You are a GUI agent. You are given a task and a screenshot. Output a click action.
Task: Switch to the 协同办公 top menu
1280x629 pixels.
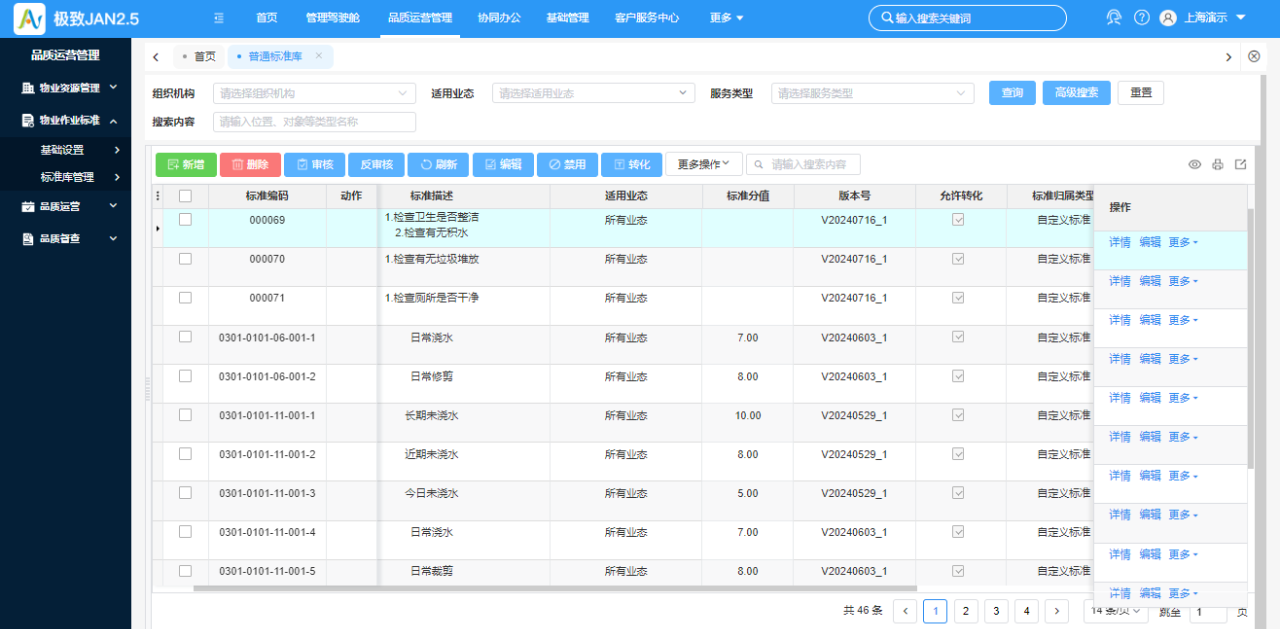(497, 18)
